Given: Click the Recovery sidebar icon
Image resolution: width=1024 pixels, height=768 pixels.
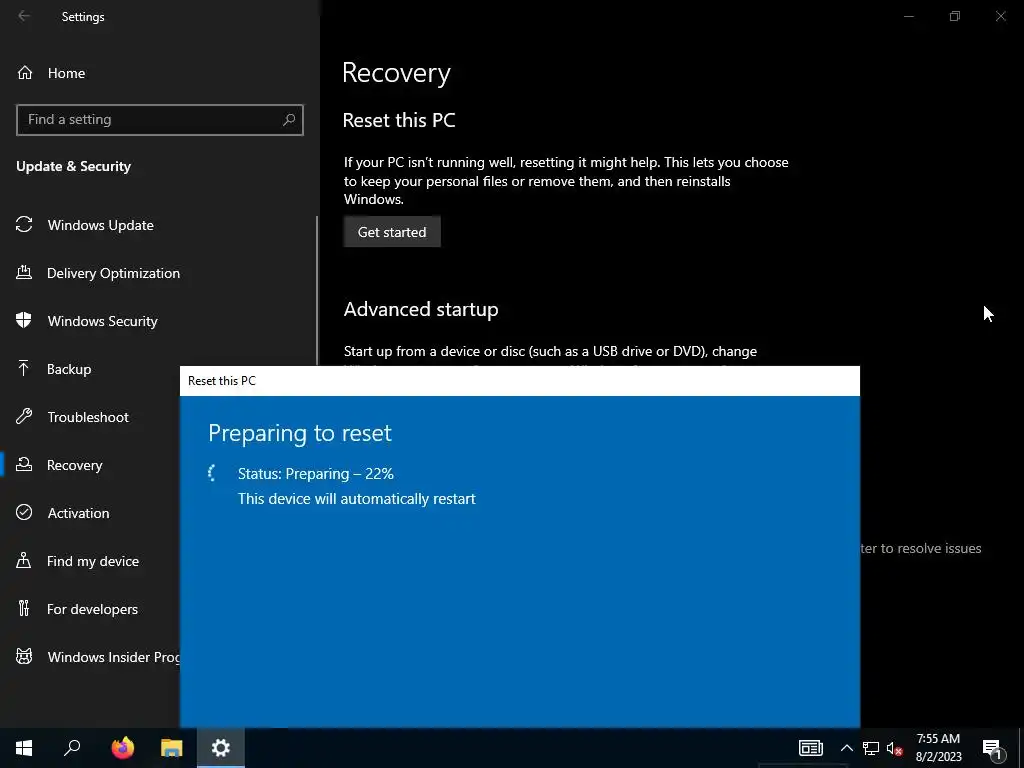Looking at the screenshot, I should pos(24,464).
